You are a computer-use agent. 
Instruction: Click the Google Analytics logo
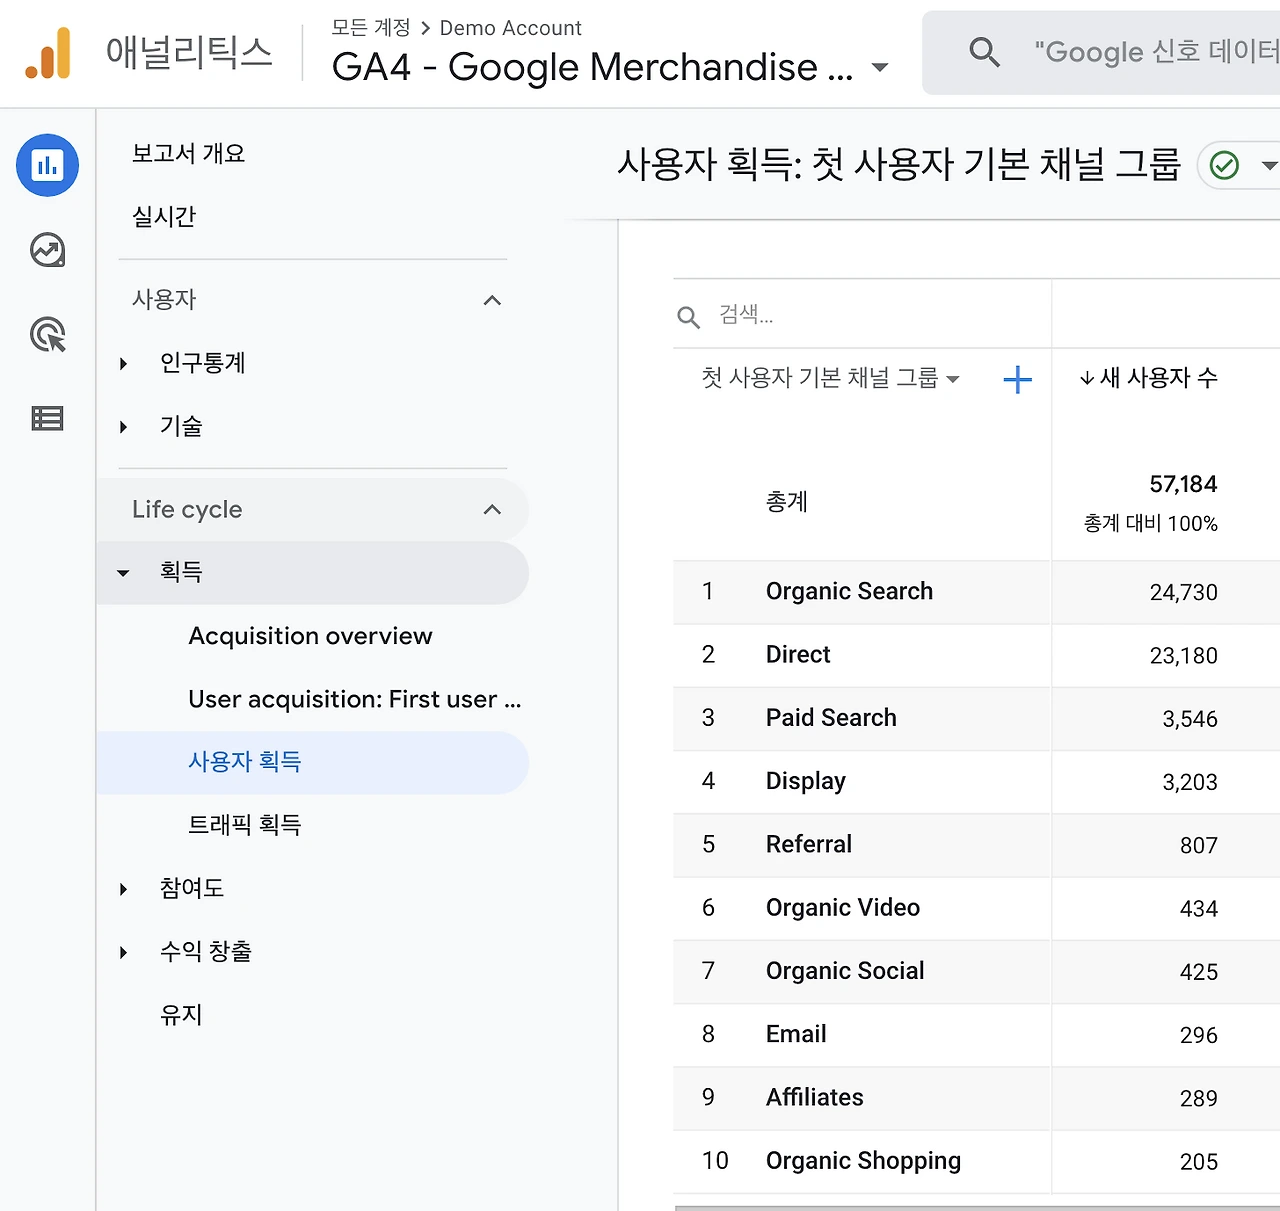[48, 53]
